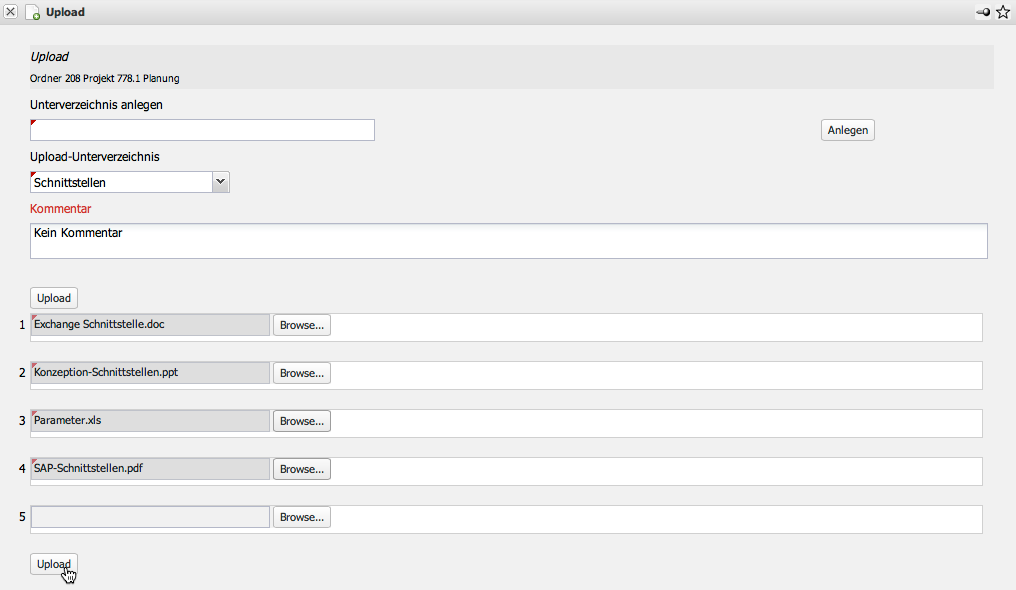
Task: Select the SAP-Schnittstellen.pdf file field
Action: [x=150, y=469]
